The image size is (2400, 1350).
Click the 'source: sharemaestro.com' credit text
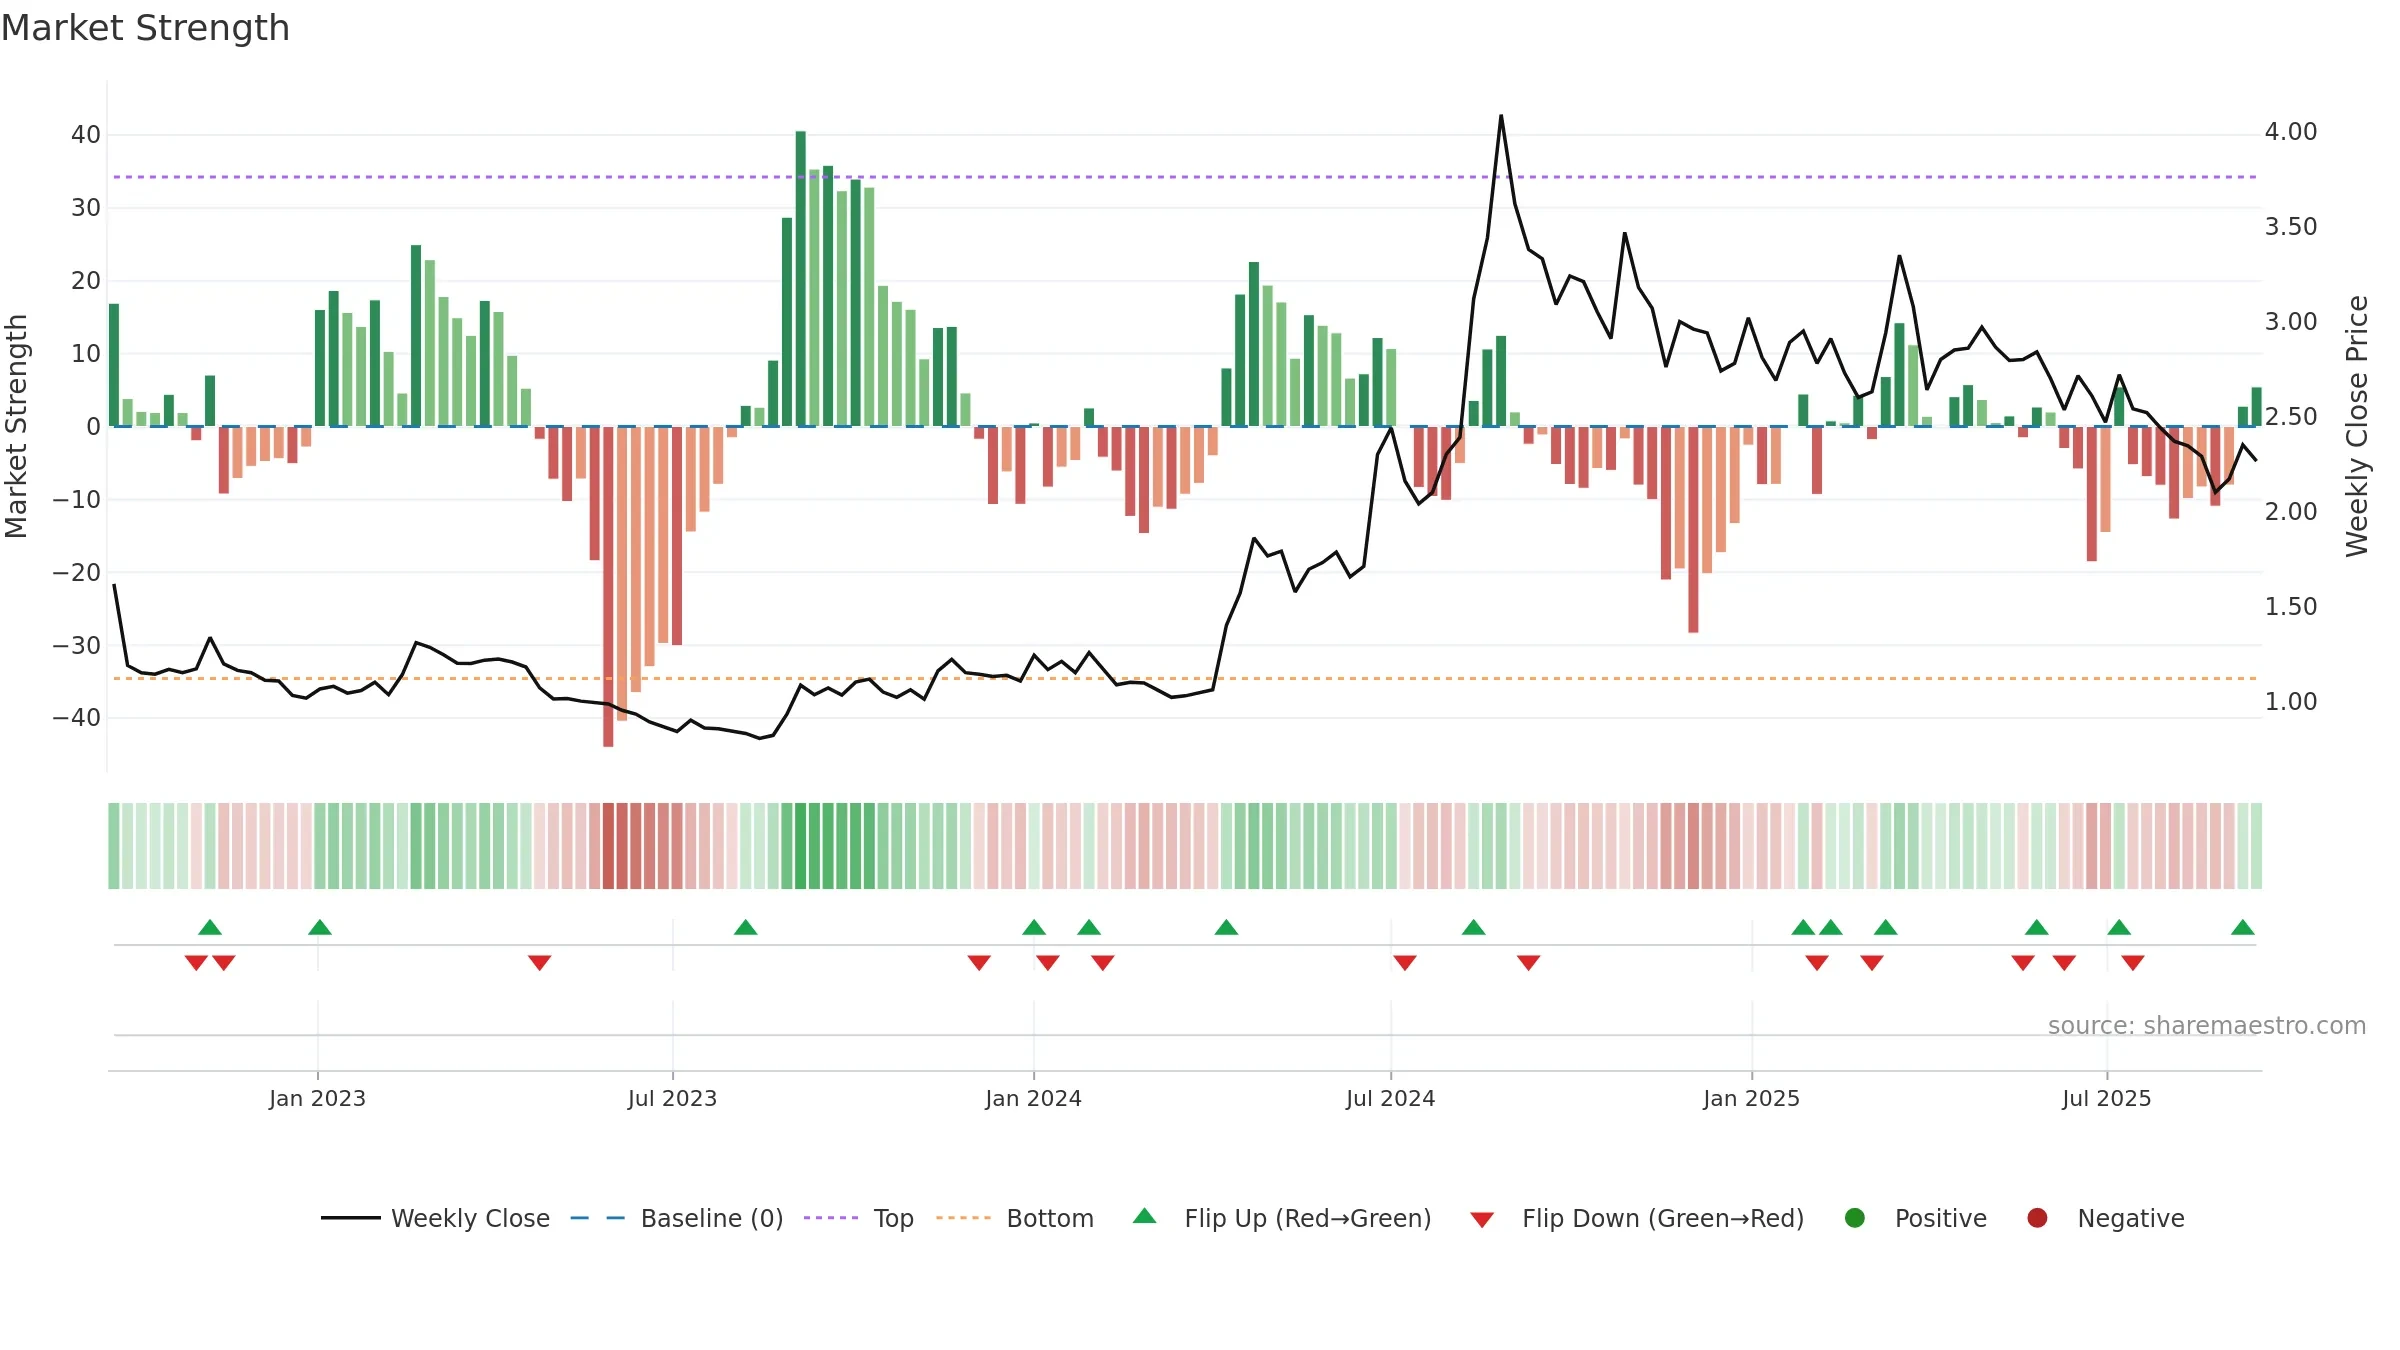pyautogui.click(x=2207, y=1025)
